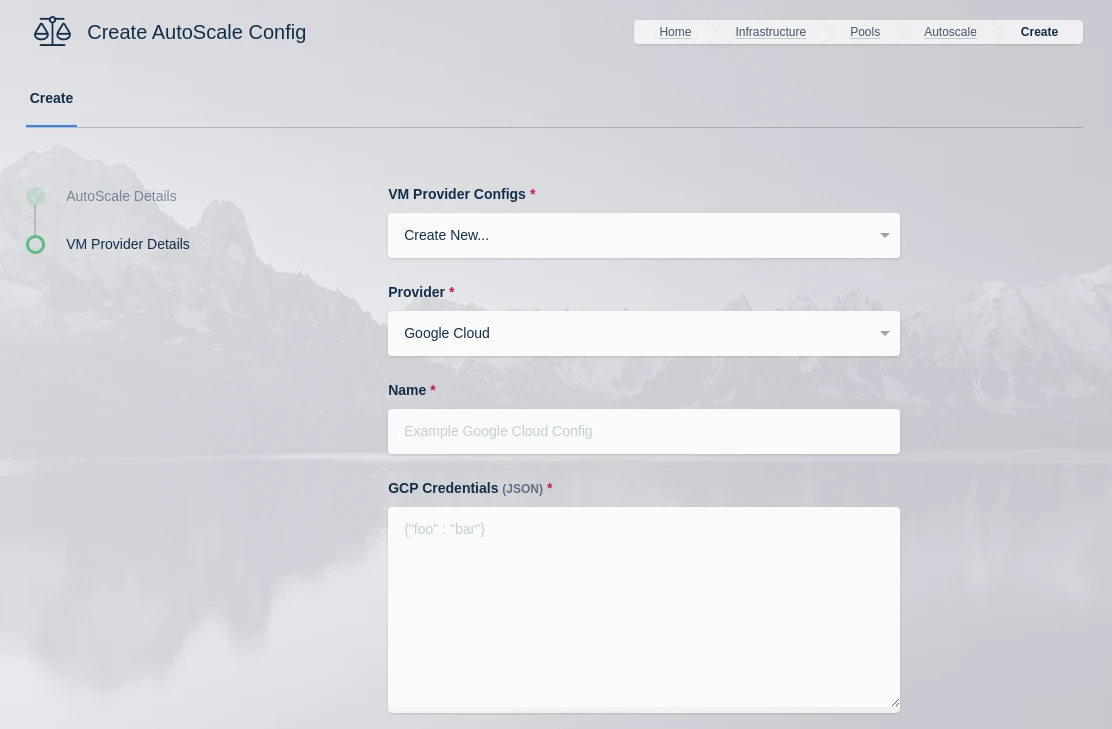This screenshot has height=729, width=1112.
Task: Open the 'Create New...' VM Provider Configs dropdown
Action: 643,236
